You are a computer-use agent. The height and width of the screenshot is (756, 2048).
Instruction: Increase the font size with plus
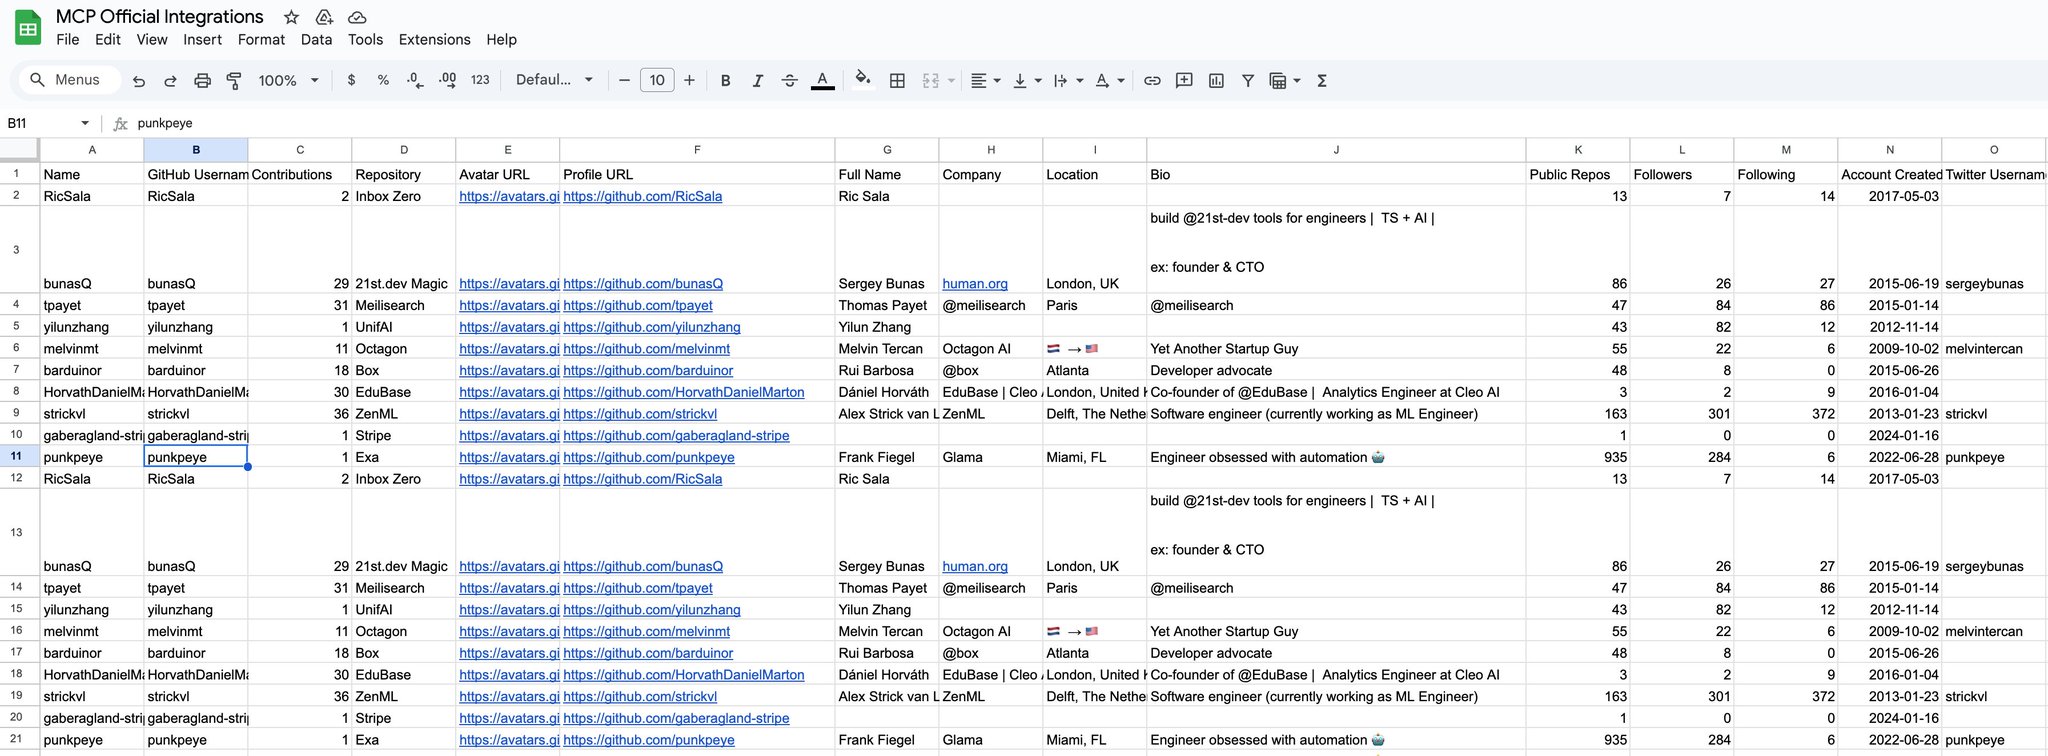[x=689, y=81]
